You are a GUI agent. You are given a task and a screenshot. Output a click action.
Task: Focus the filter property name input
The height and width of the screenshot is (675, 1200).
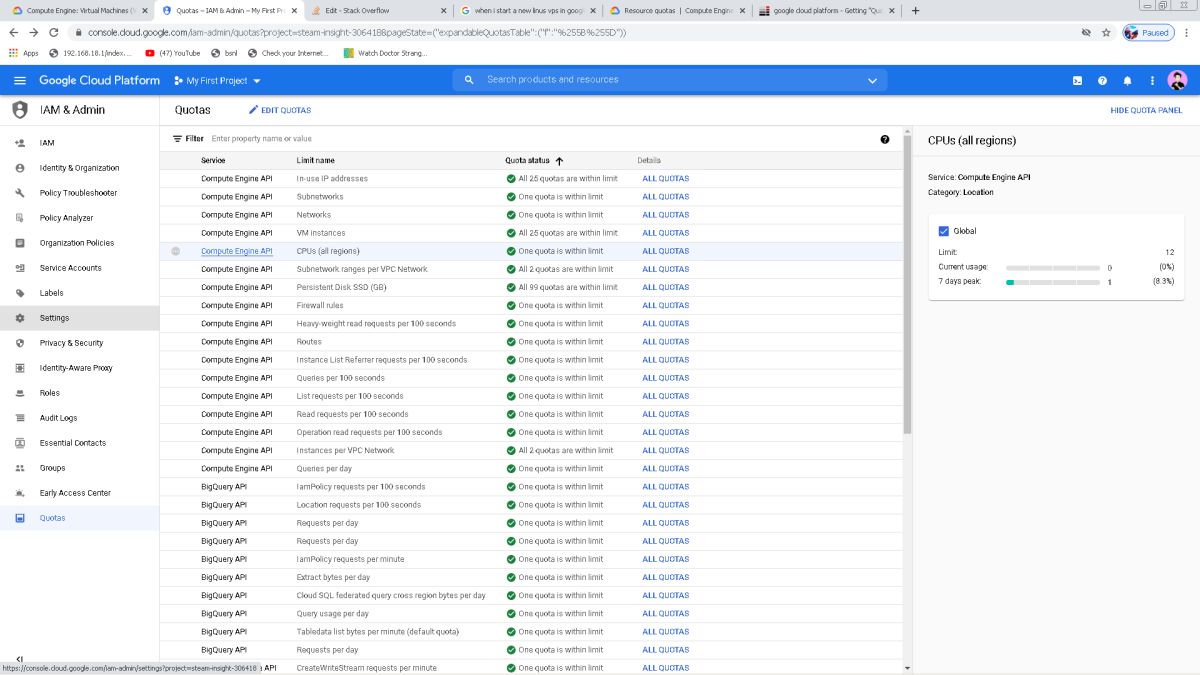coord(540,139)
